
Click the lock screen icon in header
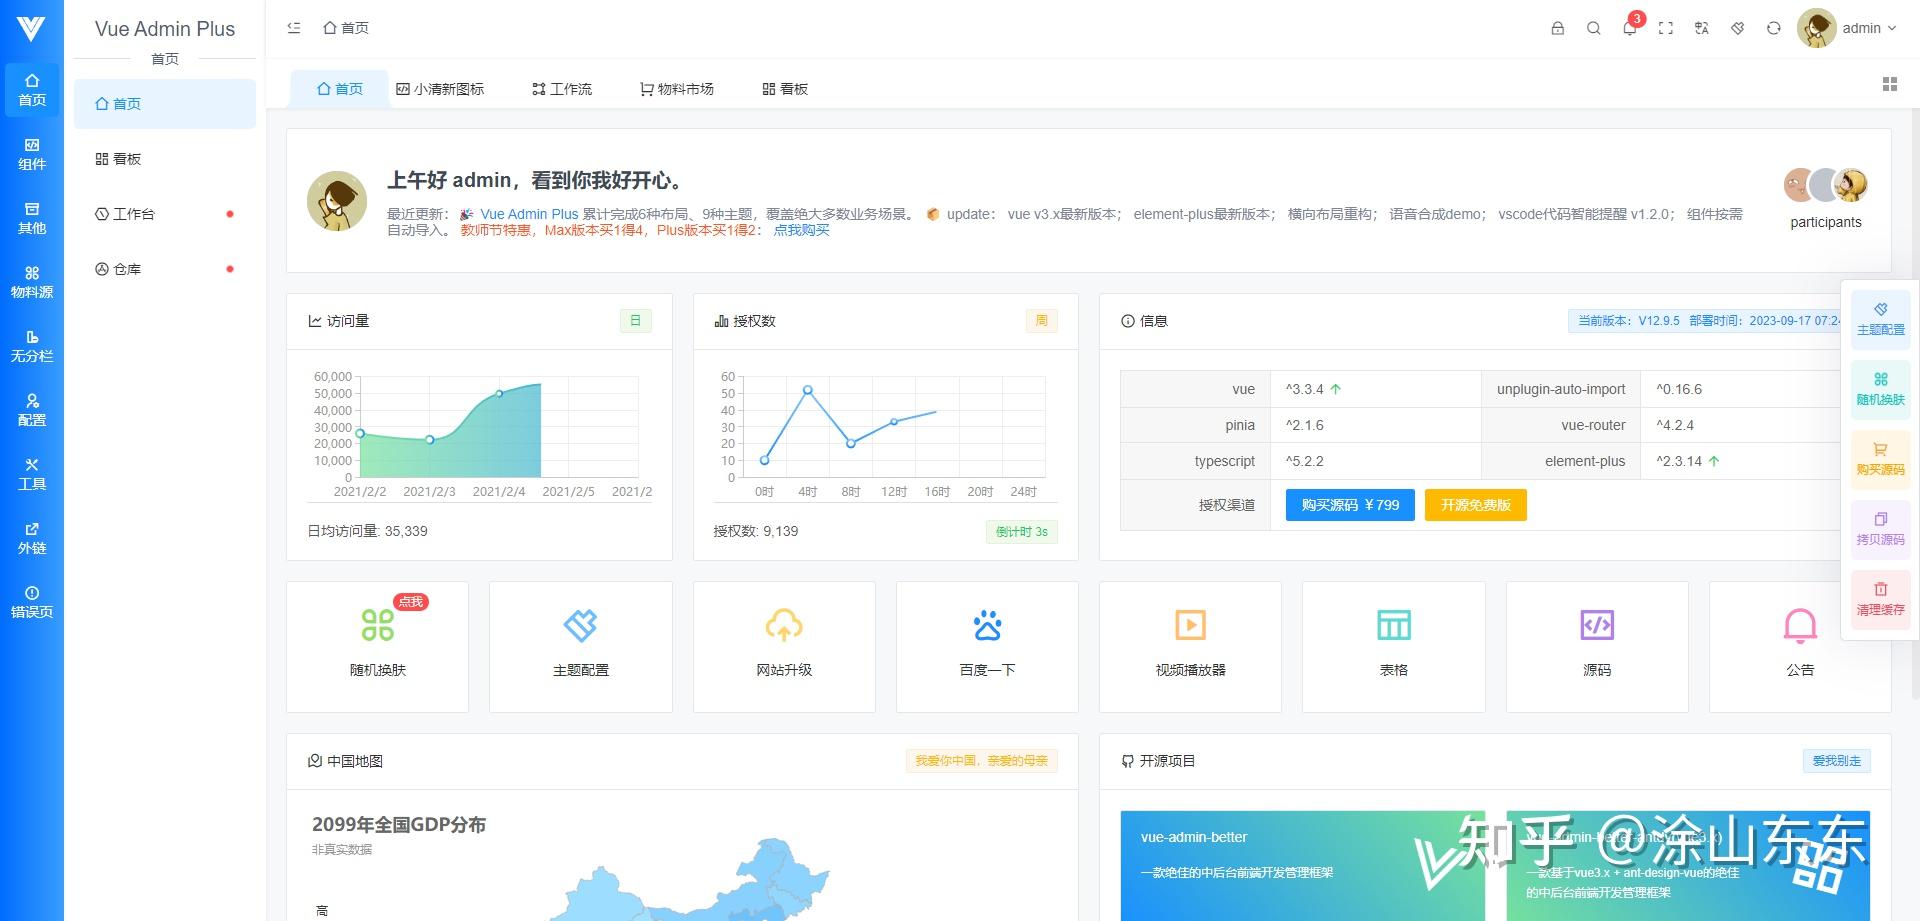point(1558,28)
